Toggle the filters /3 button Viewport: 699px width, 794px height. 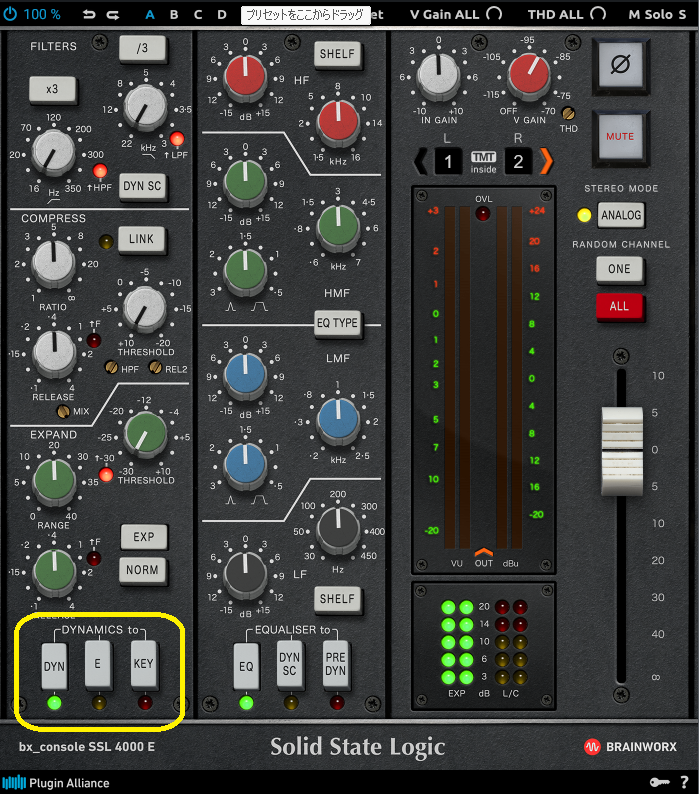pos(142,48)
